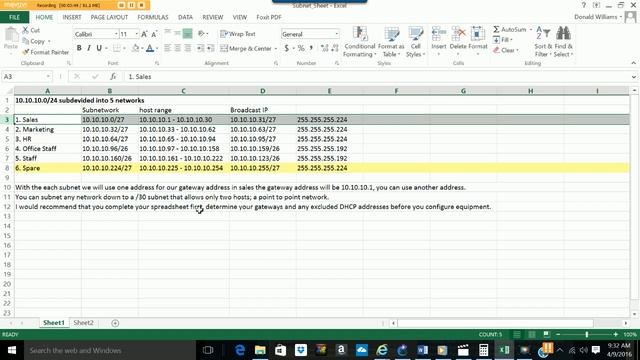Click the Paste clipboard icon
The width and height of the screenshot is (640, 360).
(x=11, y=36)
